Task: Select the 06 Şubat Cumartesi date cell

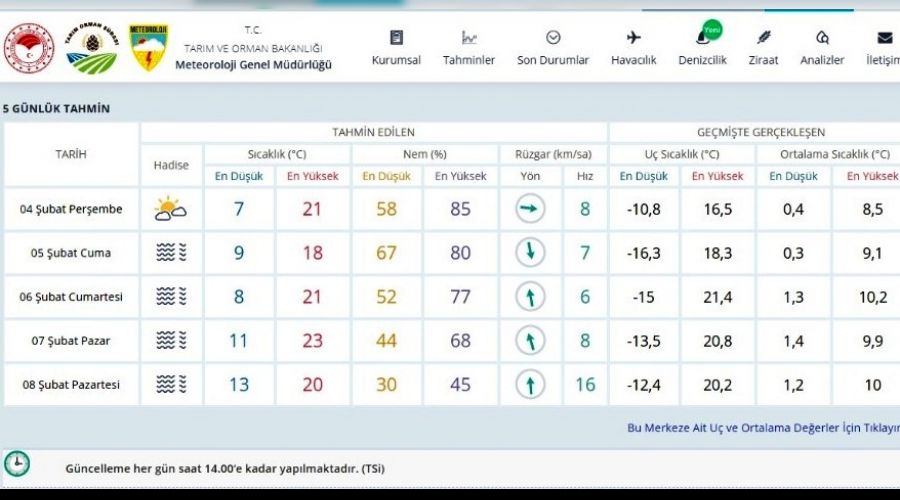Action: tap(71, 297)
